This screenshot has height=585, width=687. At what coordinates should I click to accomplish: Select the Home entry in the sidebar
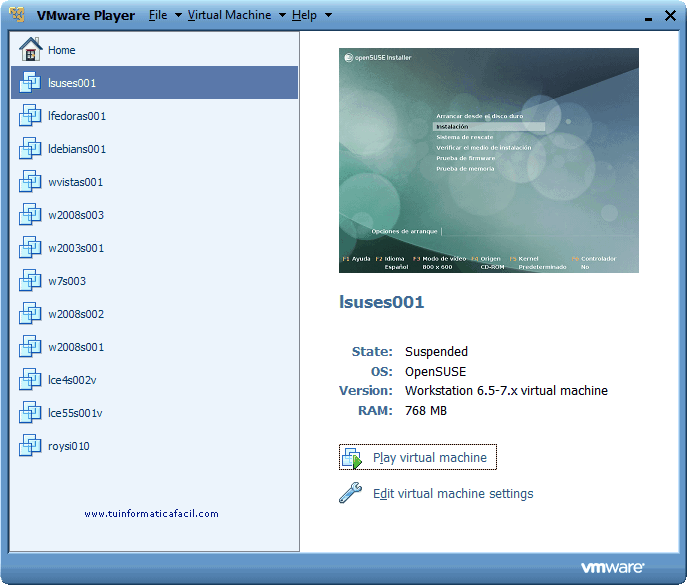tap(154, 50)
